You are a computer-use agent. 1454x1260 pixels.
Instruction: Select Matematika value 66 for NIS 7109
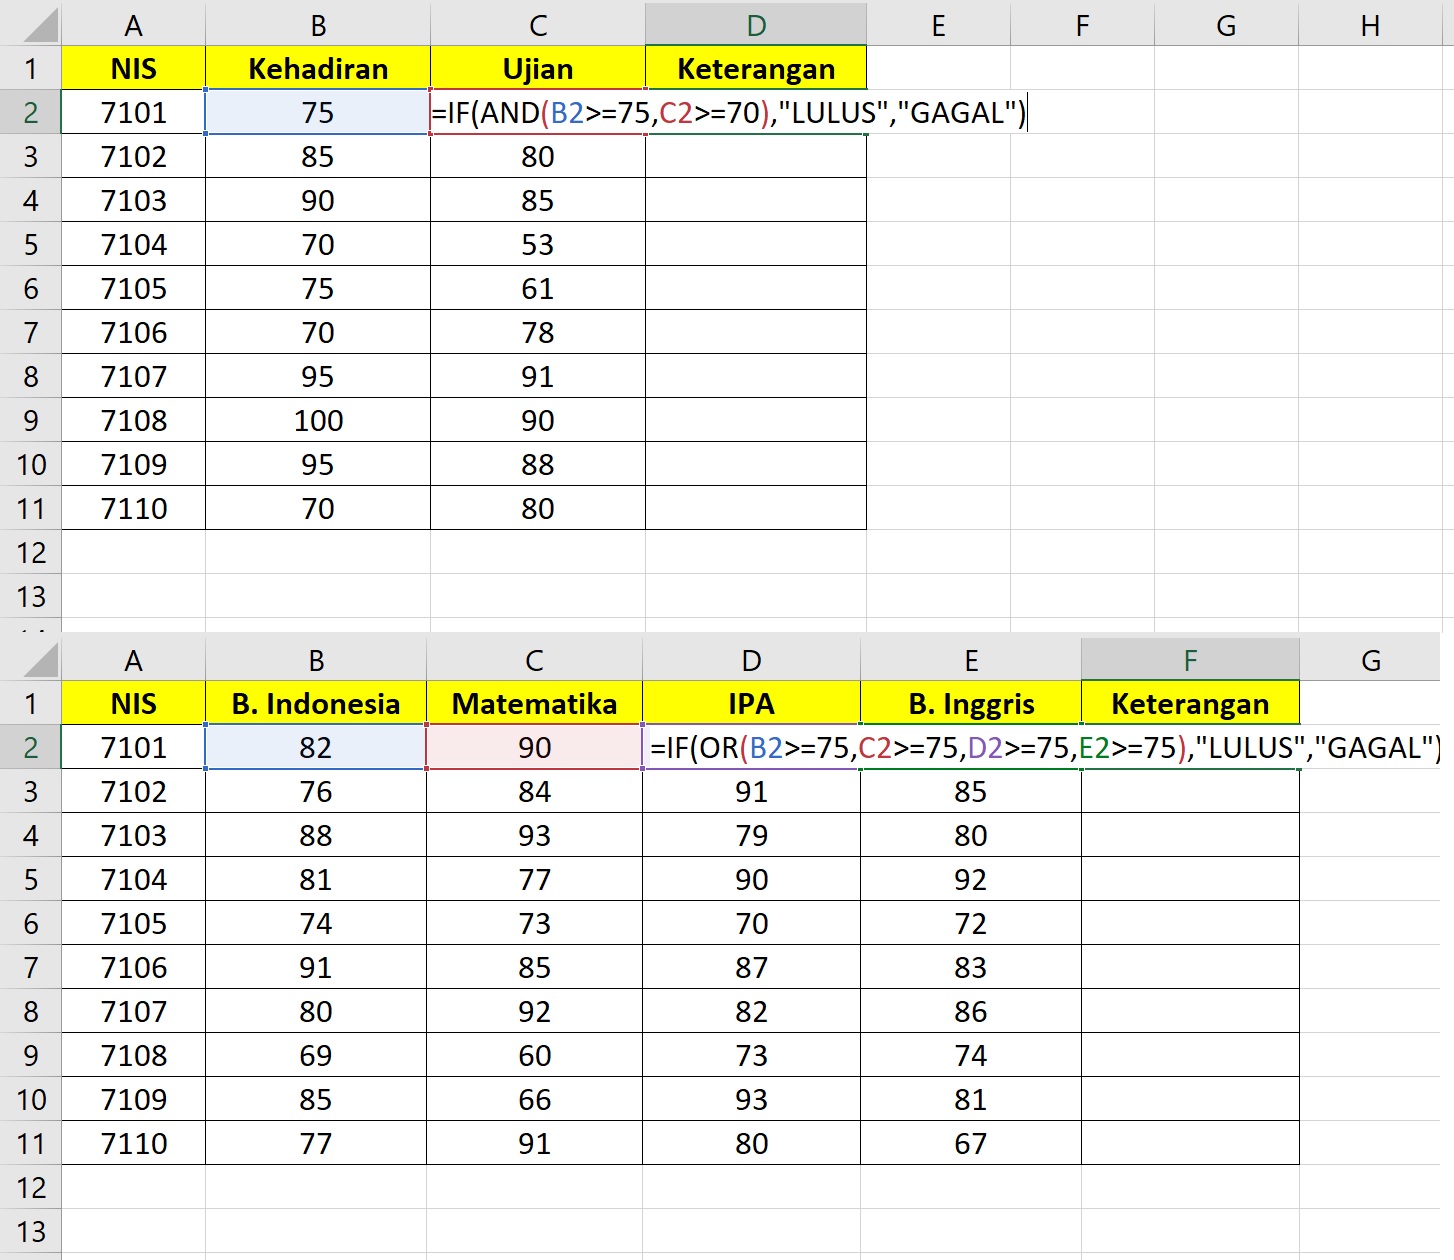pyautogui.click(x=534, y=1099)
